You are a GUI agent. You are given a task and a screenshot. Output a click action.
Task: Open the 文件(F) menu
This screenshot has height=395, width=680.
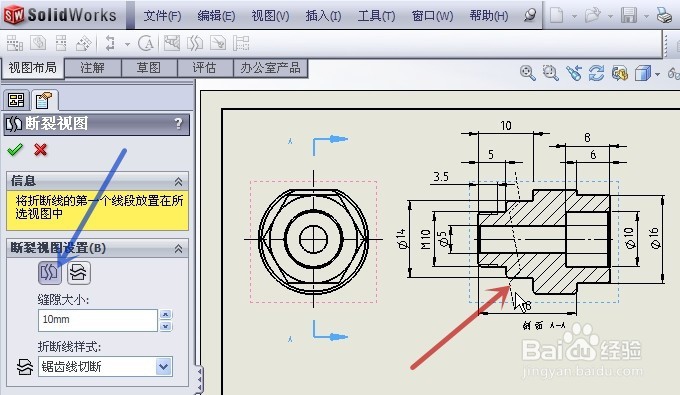click(162, 16)
